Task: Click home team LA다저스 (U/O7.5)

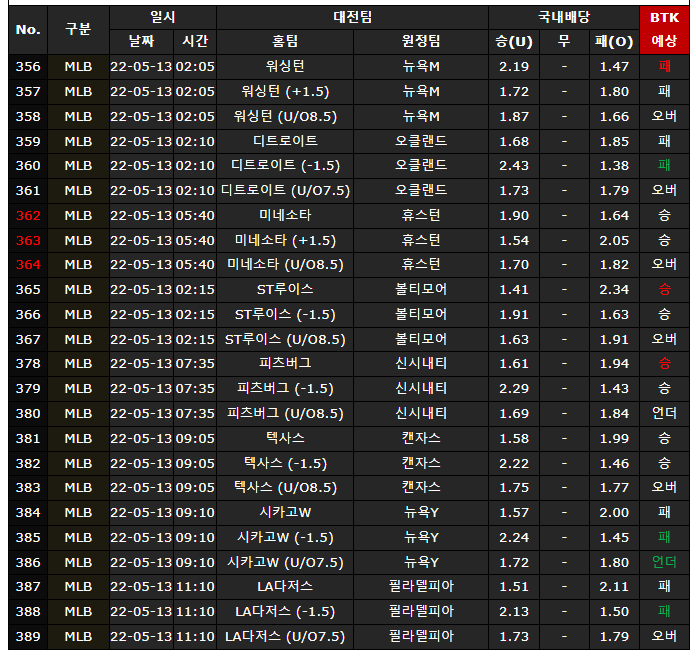Action: [285, 637]
